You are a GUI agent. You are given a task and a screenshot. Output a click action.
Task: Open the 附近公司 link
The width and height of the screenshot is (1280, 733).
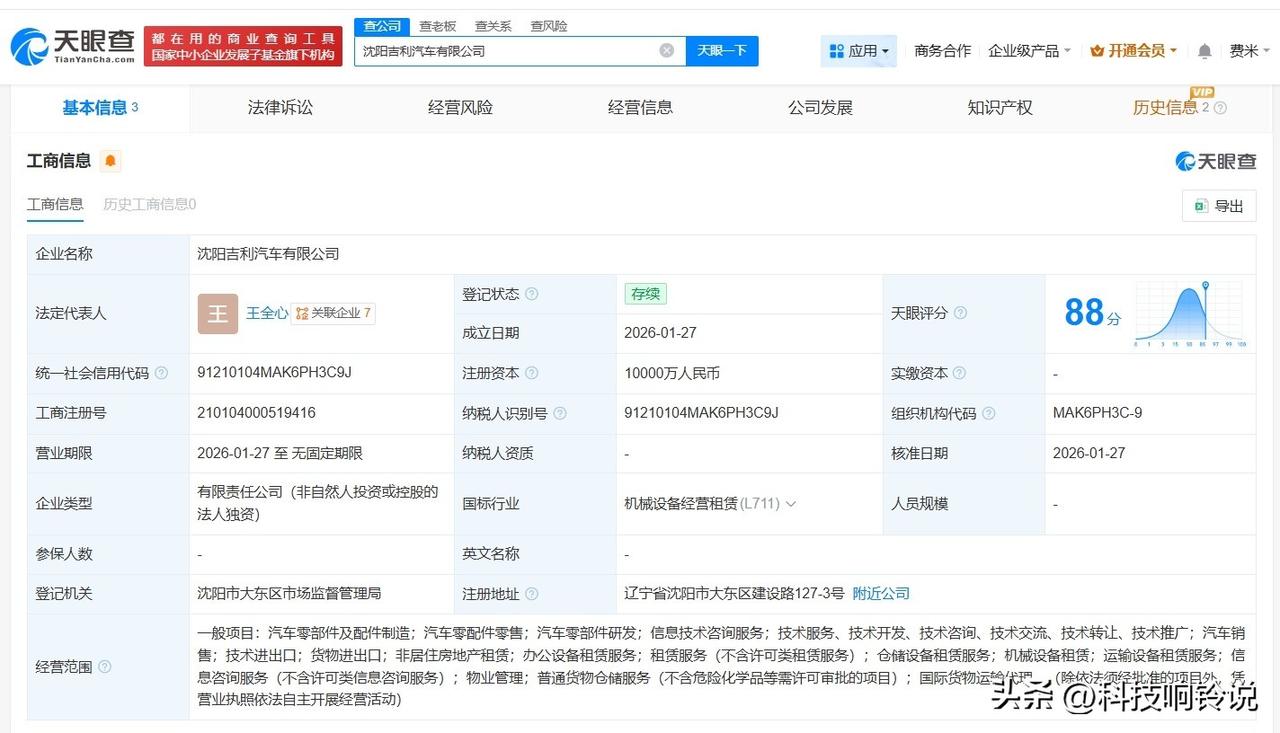[x=880, y=593]
